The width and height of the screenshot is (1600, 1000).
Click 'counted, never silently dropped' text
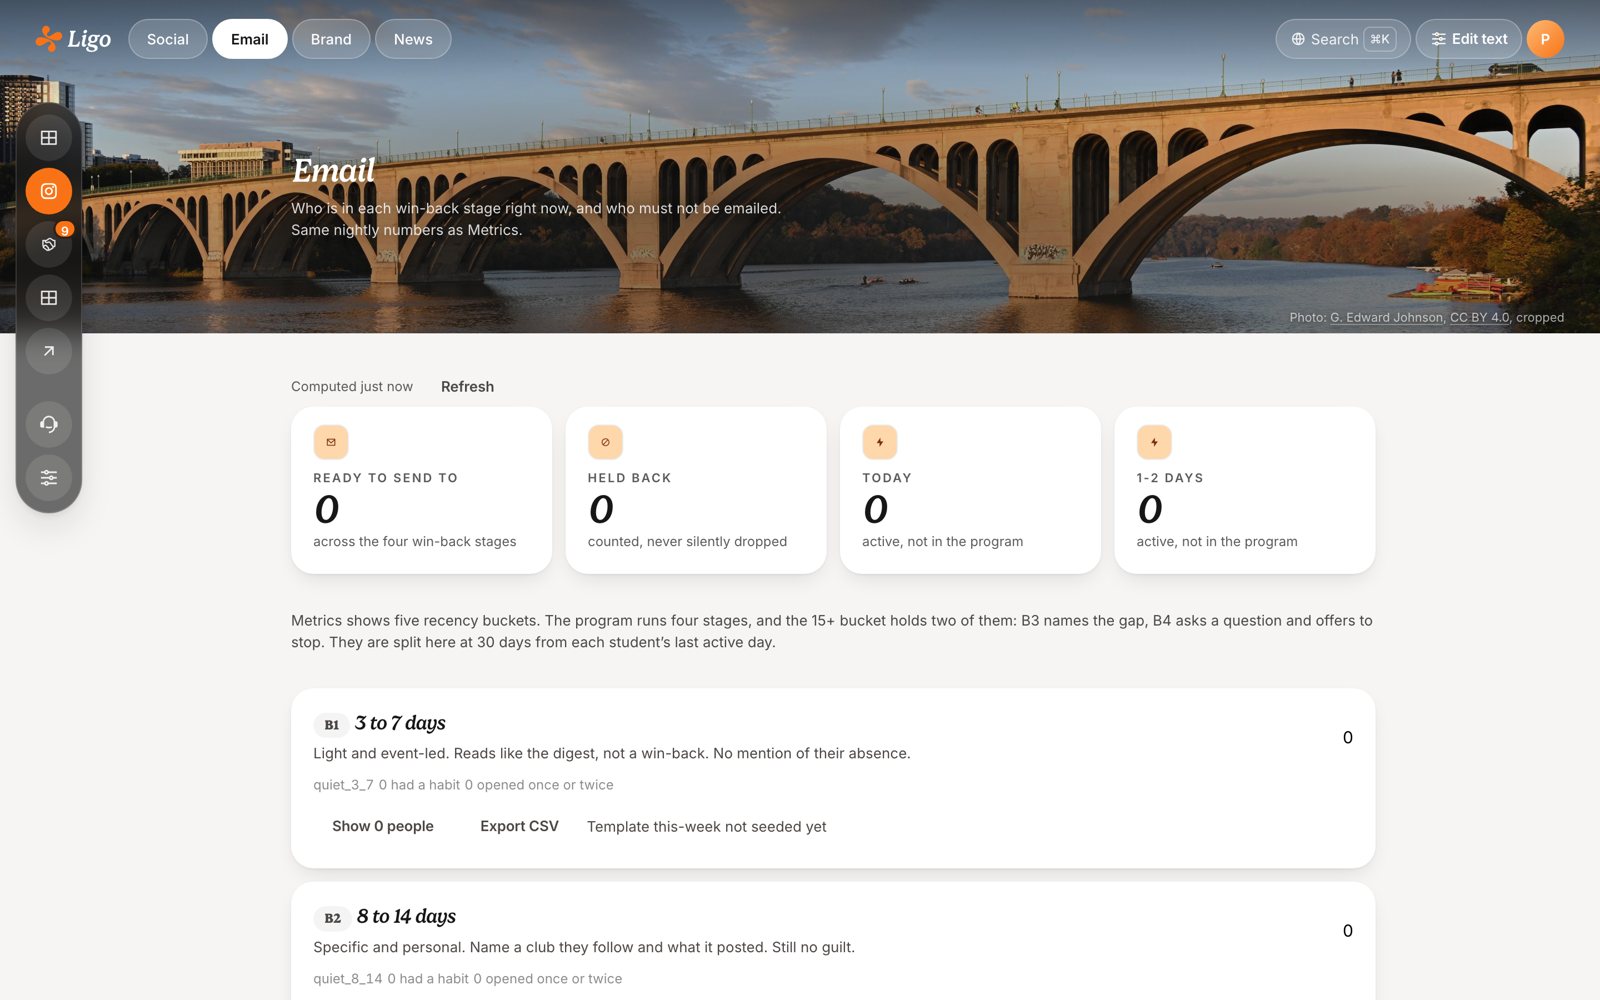[x=687, y=542]
